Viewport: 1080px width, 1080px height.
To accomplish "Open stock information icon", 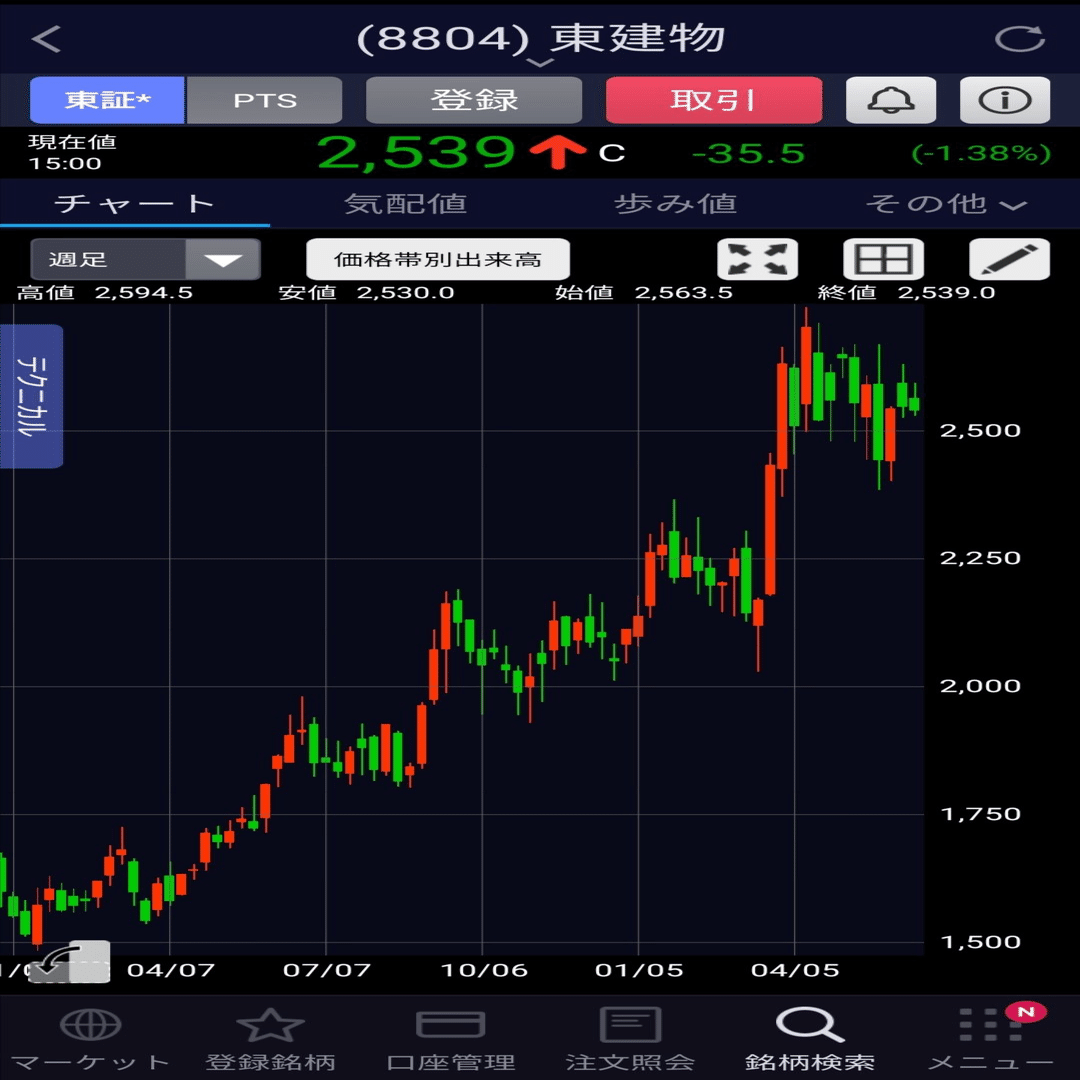I will pyautogui.click(x=1005, y=101).
